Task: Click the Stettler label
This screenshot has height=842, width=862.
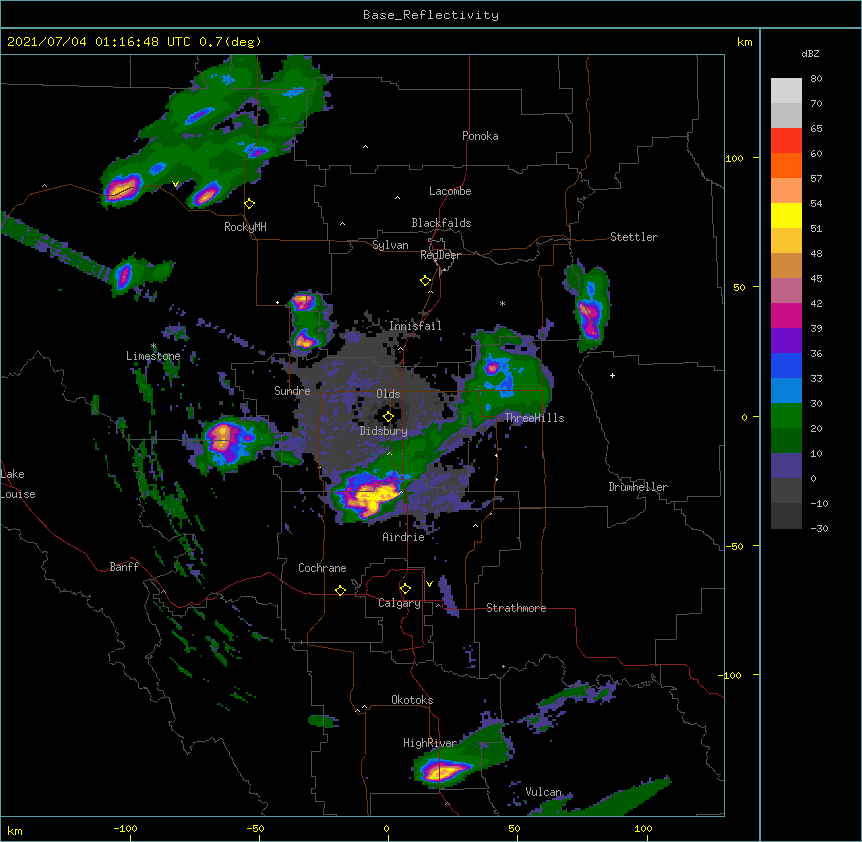Action: pos(634,237)
